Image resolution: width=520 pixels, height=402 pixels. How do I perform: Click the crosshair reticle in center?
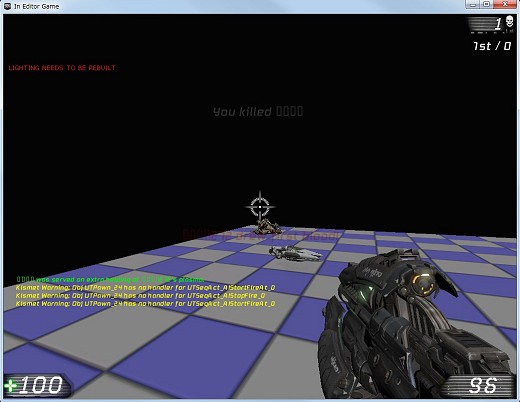(x=260, y=207)
